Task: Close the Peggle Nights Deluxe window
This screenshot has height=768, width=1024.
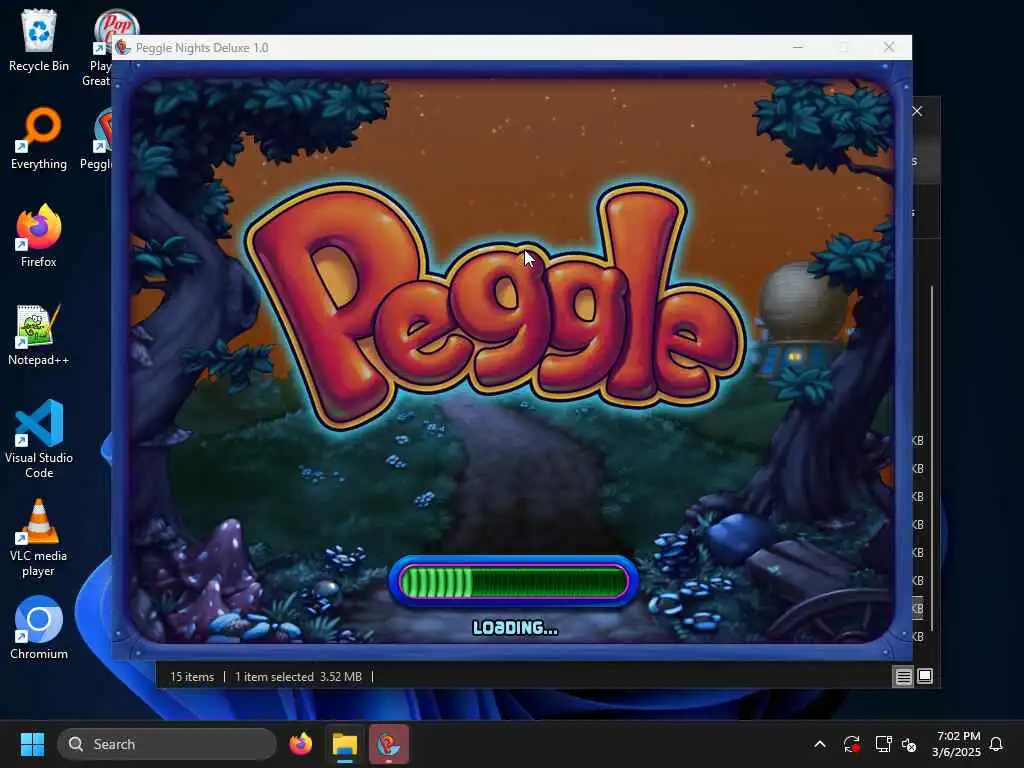Action: pyautogui.click(x=889, y=47)
